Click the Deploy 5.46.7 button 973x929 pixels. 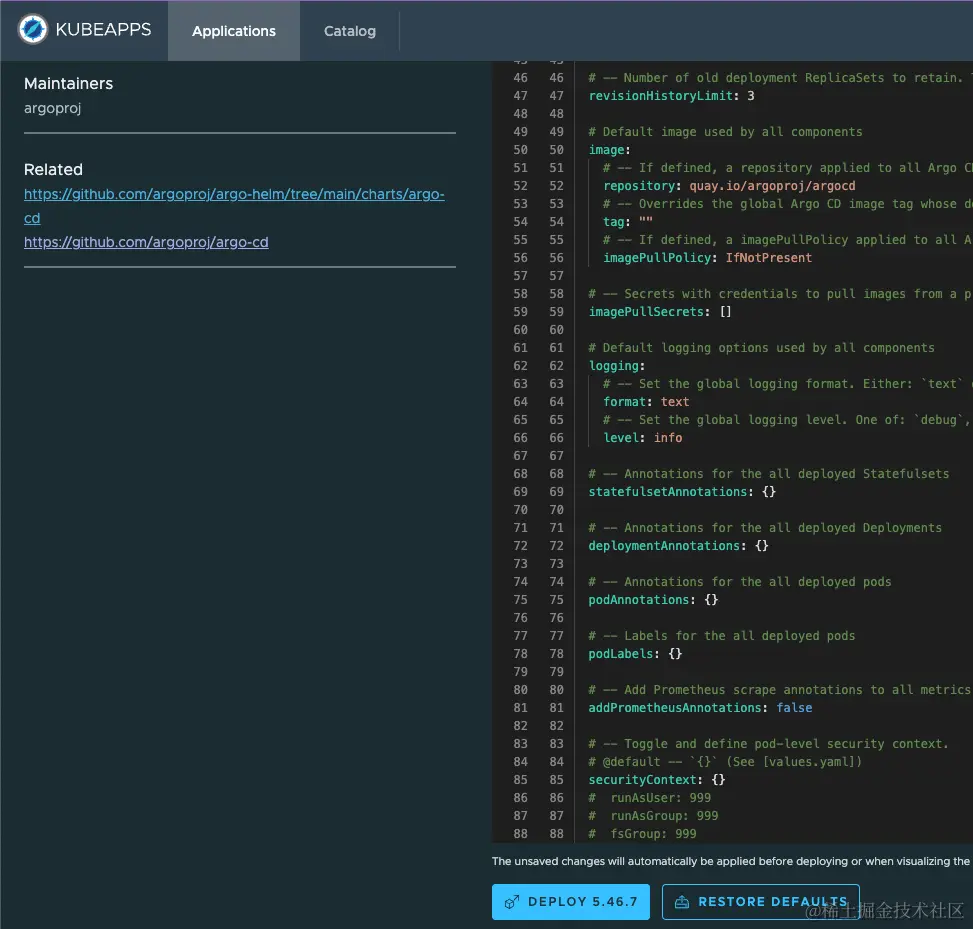click(x=570, y=901)
